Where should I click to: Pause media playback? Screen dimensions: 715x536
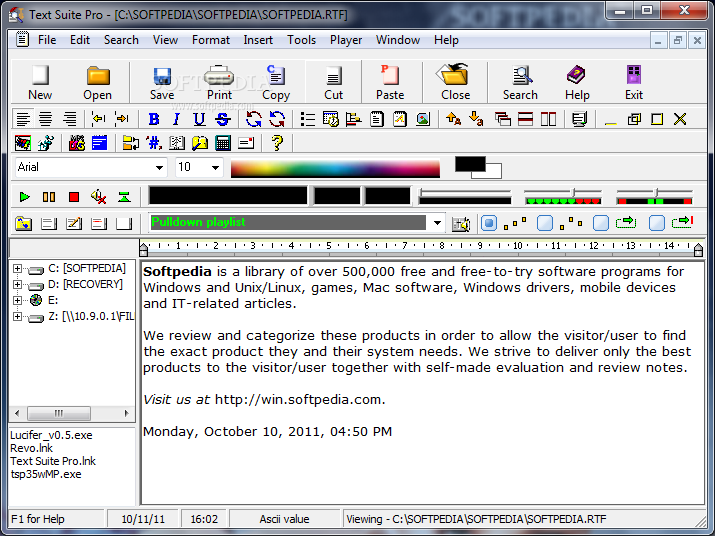click(49, 197)
